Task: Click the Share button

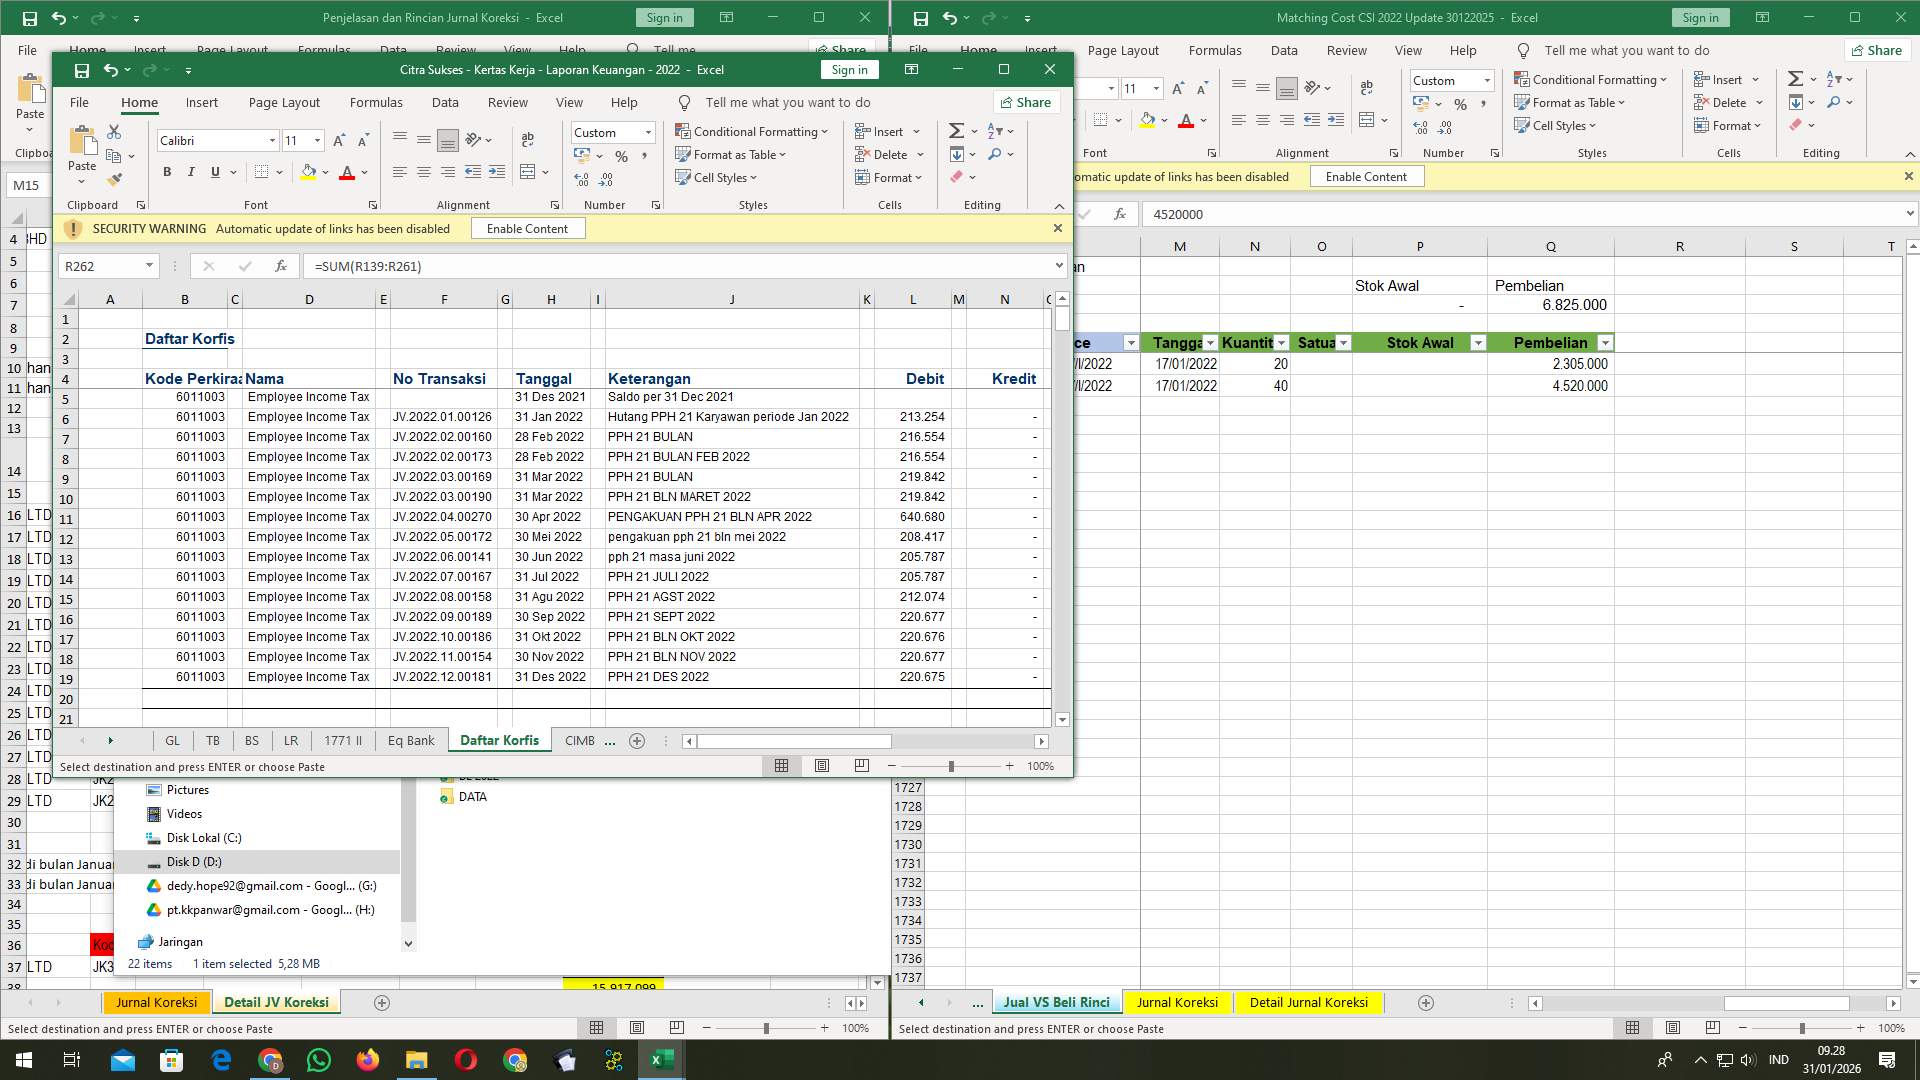Action: pyautogui.click(x=1028, y=102)
